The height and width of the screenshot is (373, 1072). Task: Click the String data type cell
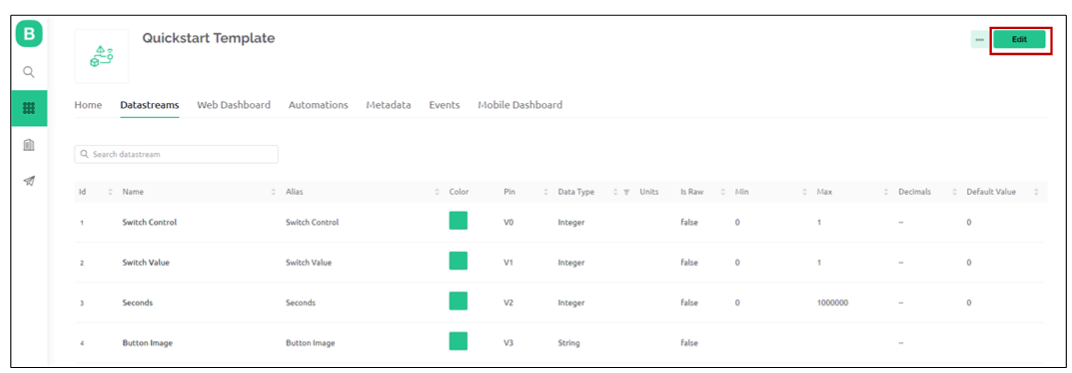click(x=569, y=344)
